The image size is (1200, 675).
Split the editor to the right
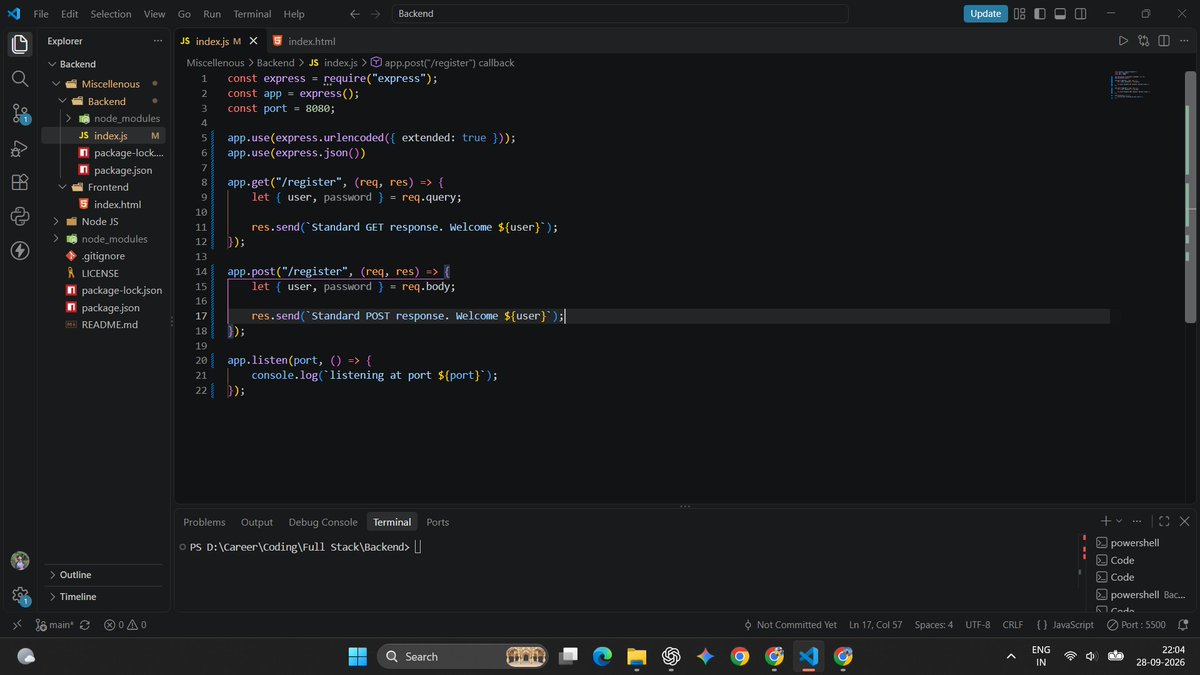[1164, 41]
